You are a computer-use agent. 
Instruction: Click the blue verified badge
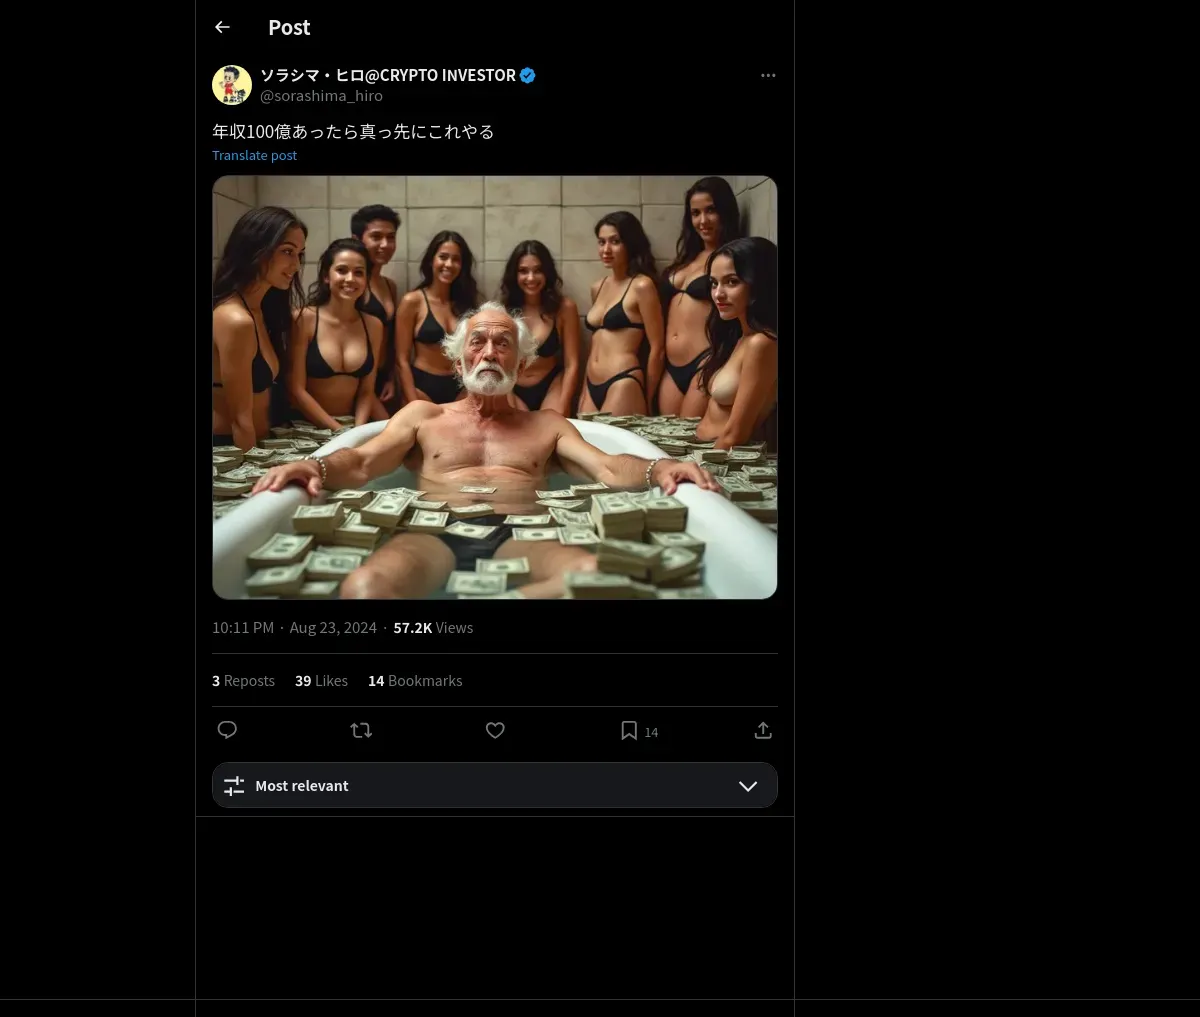528,75
